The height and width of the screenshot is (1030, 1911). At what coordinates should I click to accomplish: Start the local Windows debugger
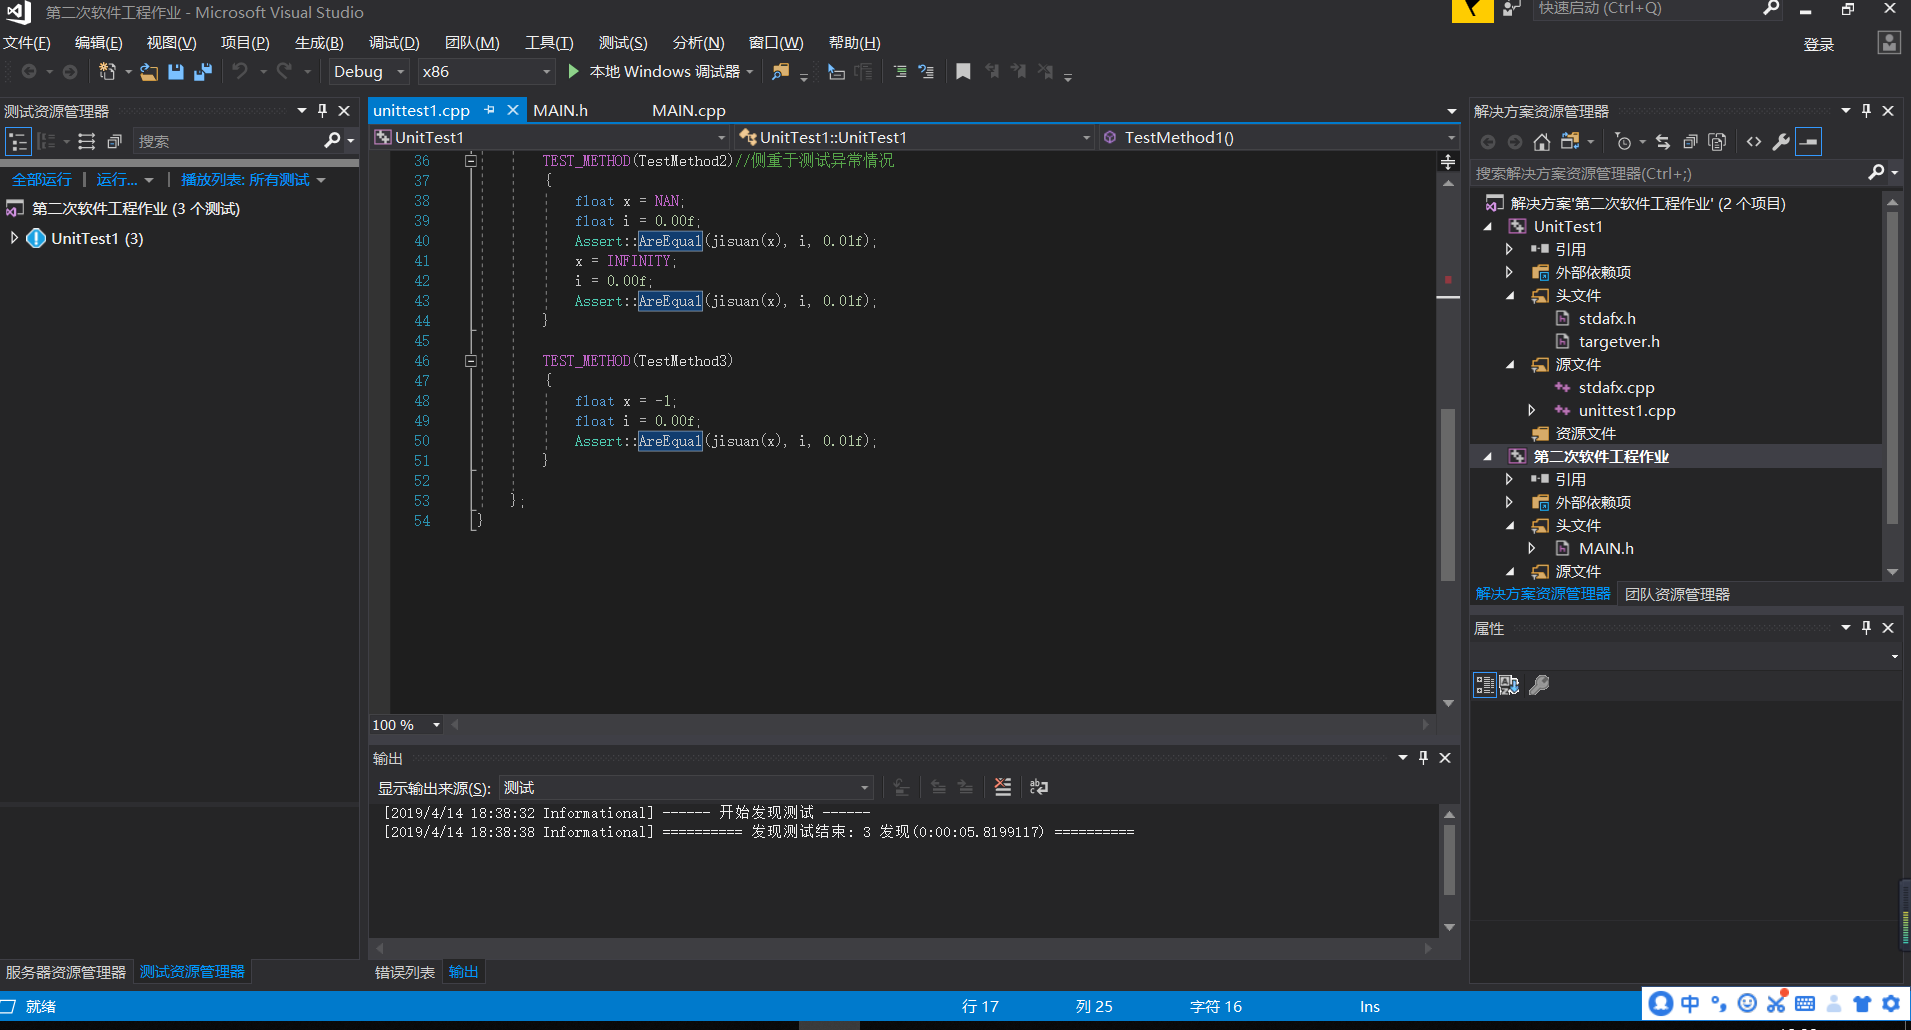(x=660, y=71)
